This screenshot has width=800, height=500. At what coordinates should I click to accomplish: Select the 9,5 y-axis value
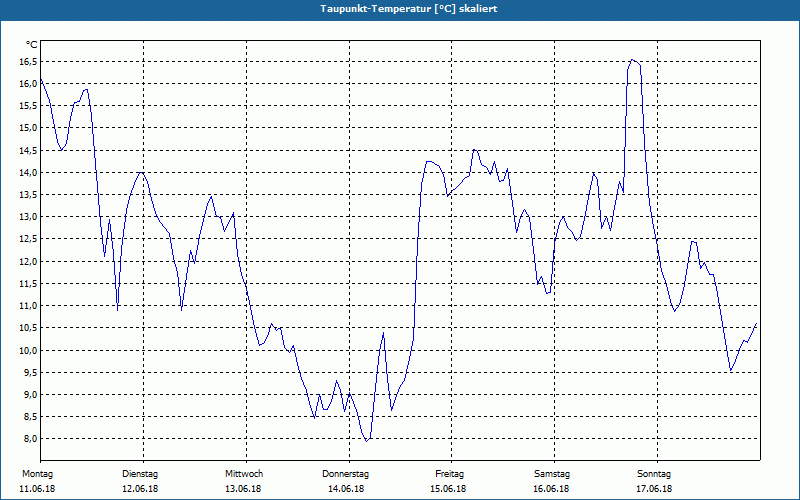tap(31, 372)
